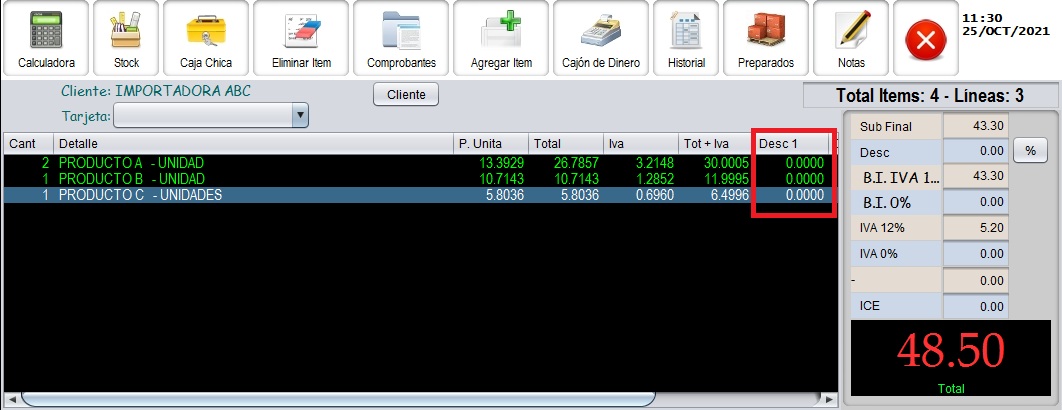Expand the Tarjeta dropdown
This screenshot has height=410, width=1062.
pos(299,117)
